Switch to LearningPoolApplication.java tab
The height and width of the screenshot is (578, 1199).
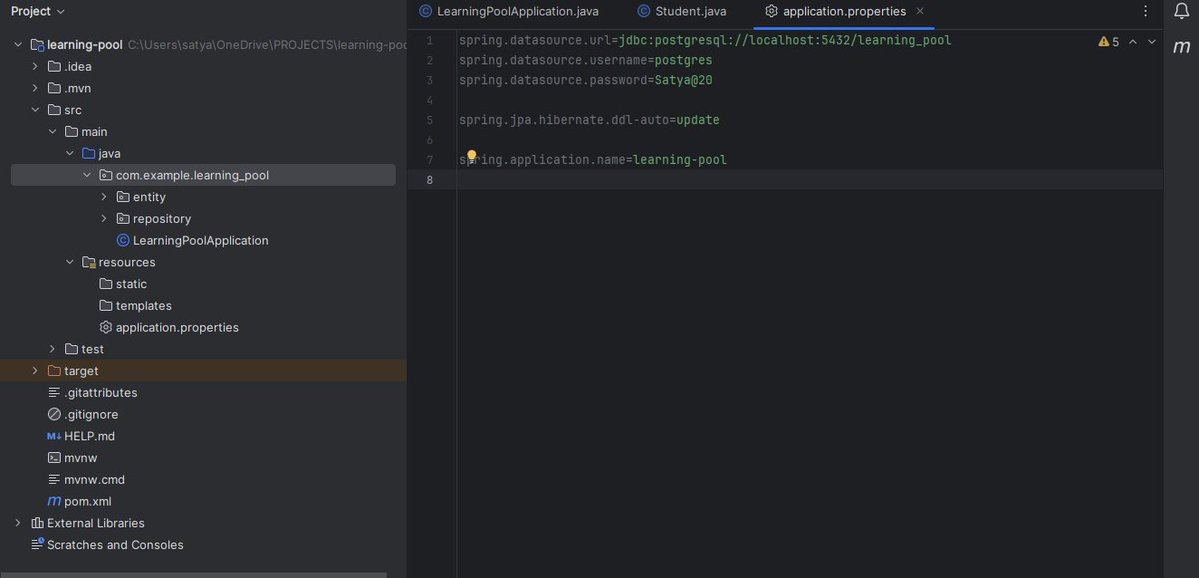[509, 11]
